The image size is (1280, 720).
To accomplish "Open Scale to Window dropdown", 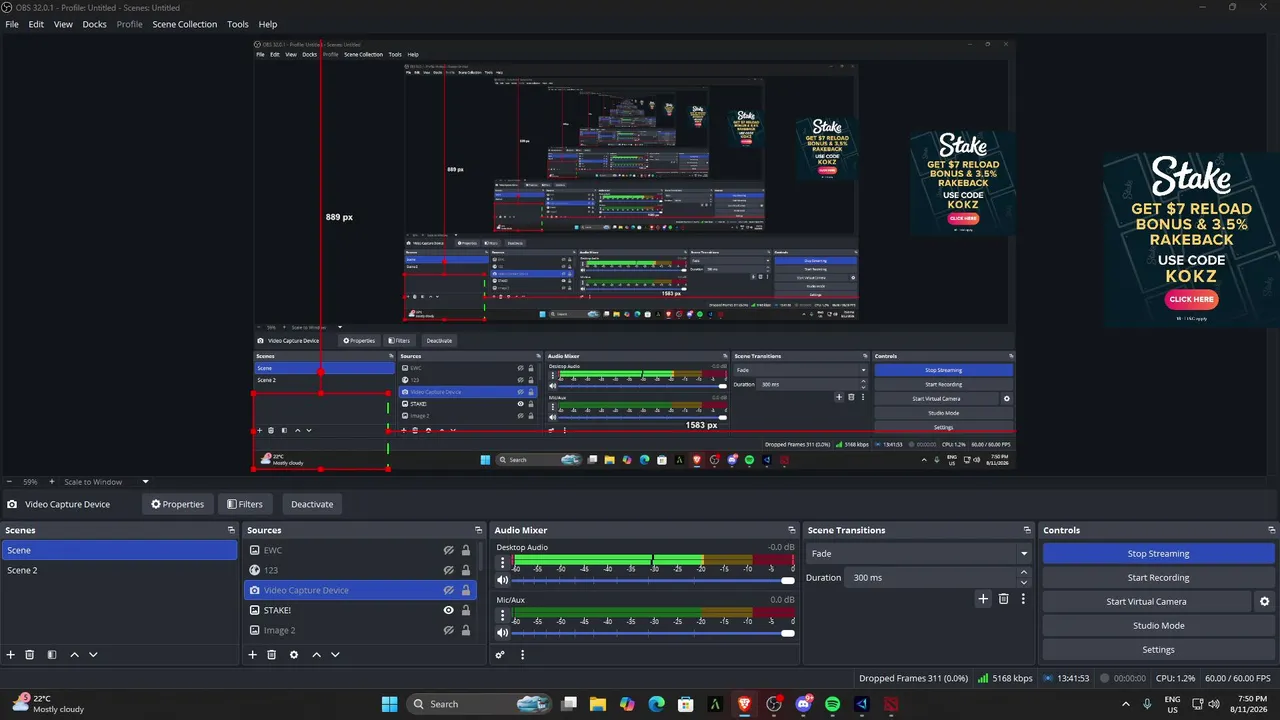I will tap(107, 482).
